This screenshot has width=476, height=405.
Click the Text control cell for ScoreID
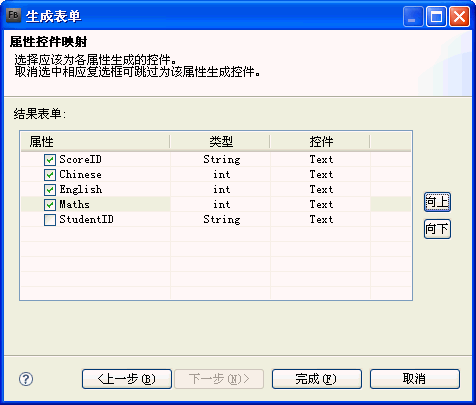[x=320, y=160]
